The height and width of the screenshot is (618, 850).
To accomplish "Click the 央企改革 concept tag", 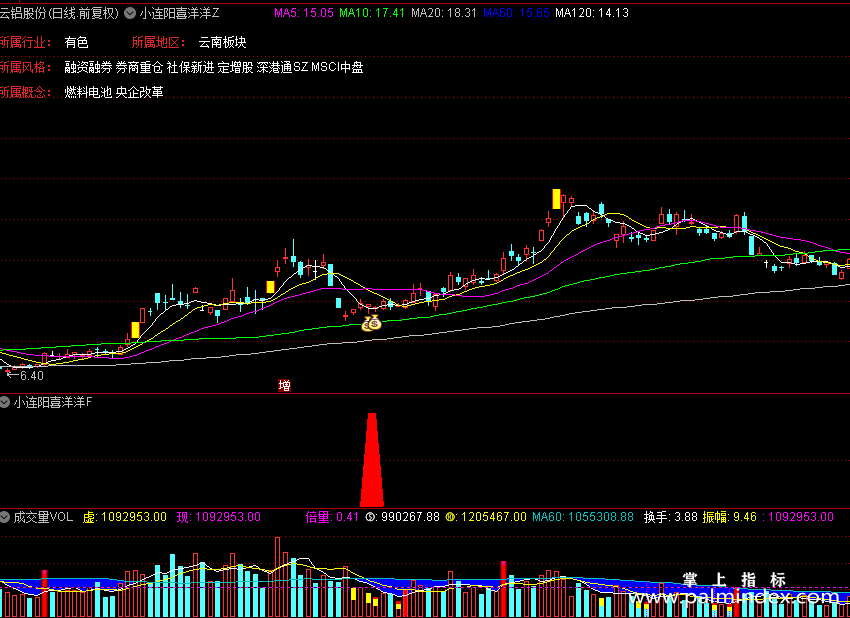I will tap(139, 92).
